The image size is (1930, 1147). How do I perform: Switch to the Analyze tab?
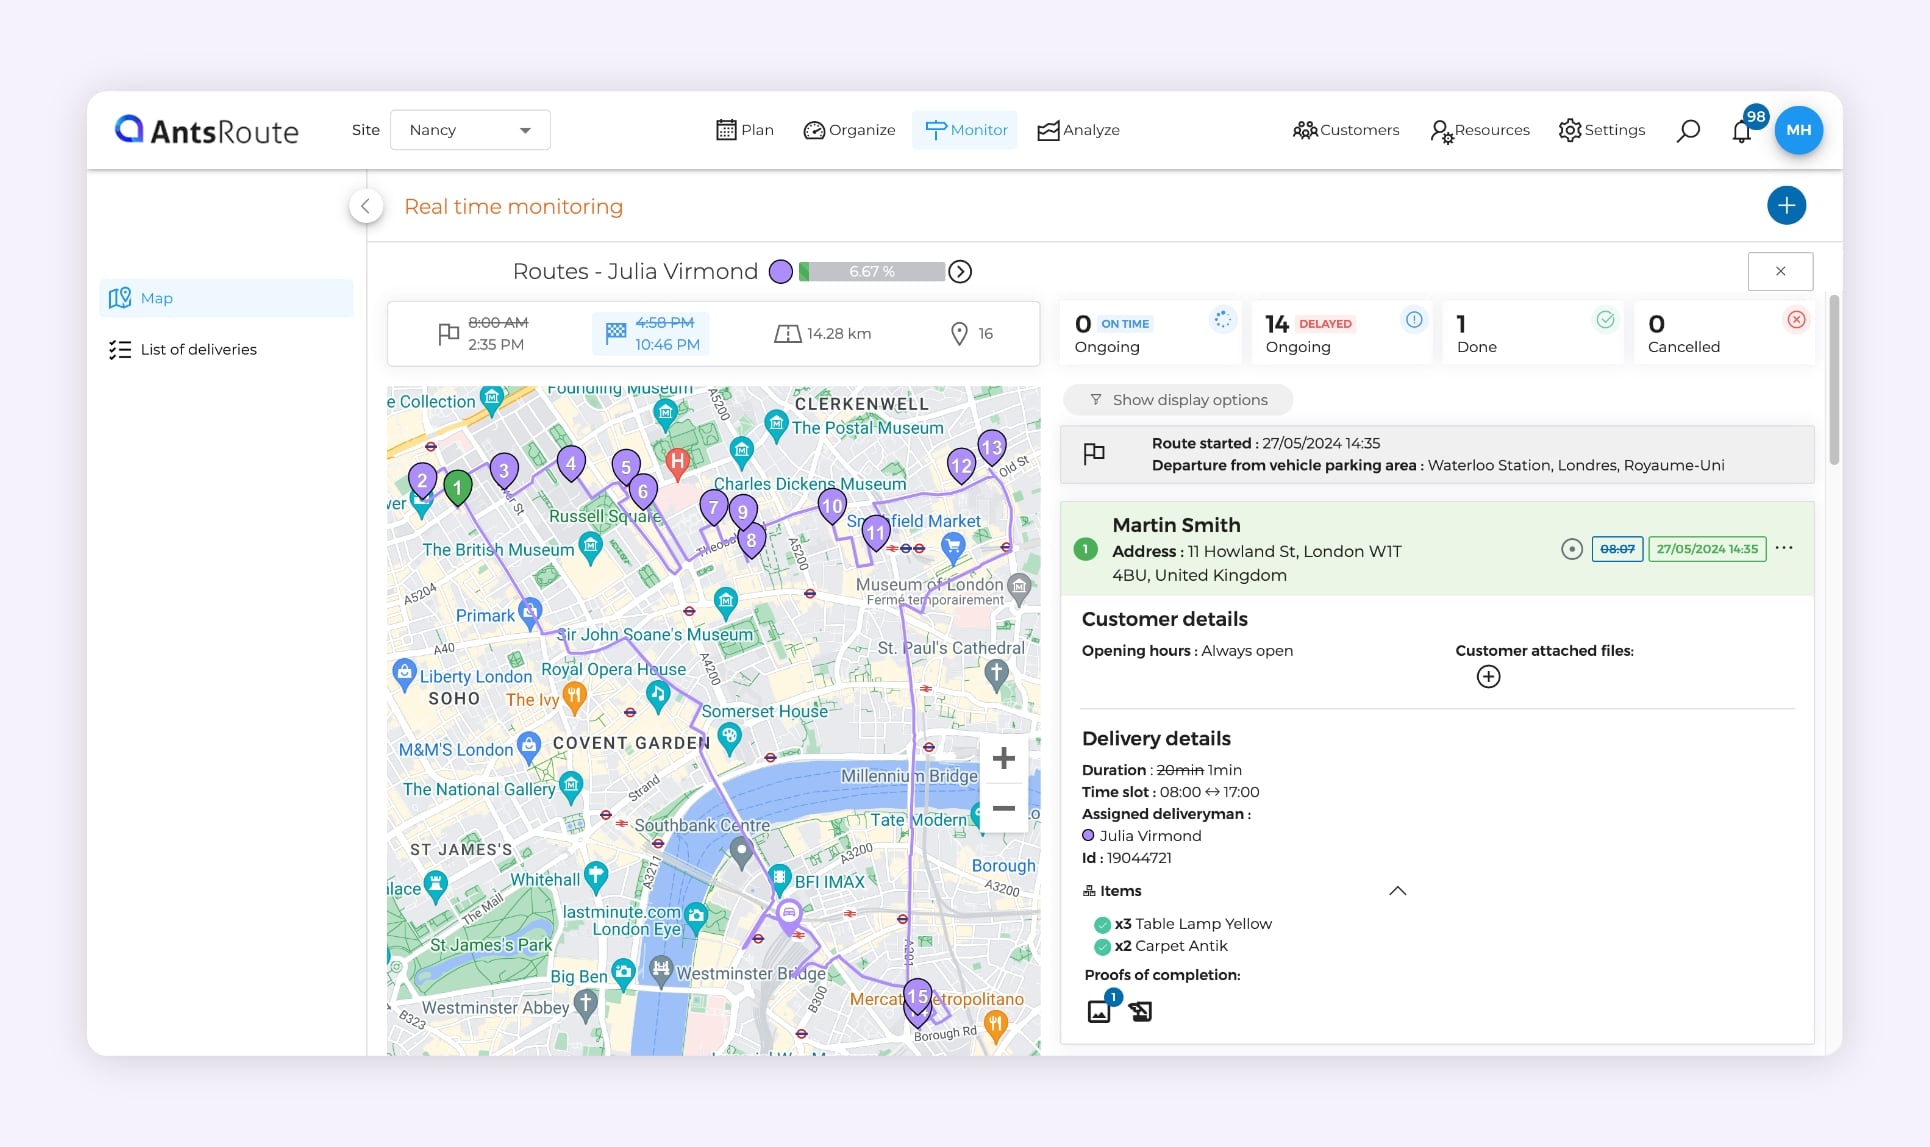1078,130
